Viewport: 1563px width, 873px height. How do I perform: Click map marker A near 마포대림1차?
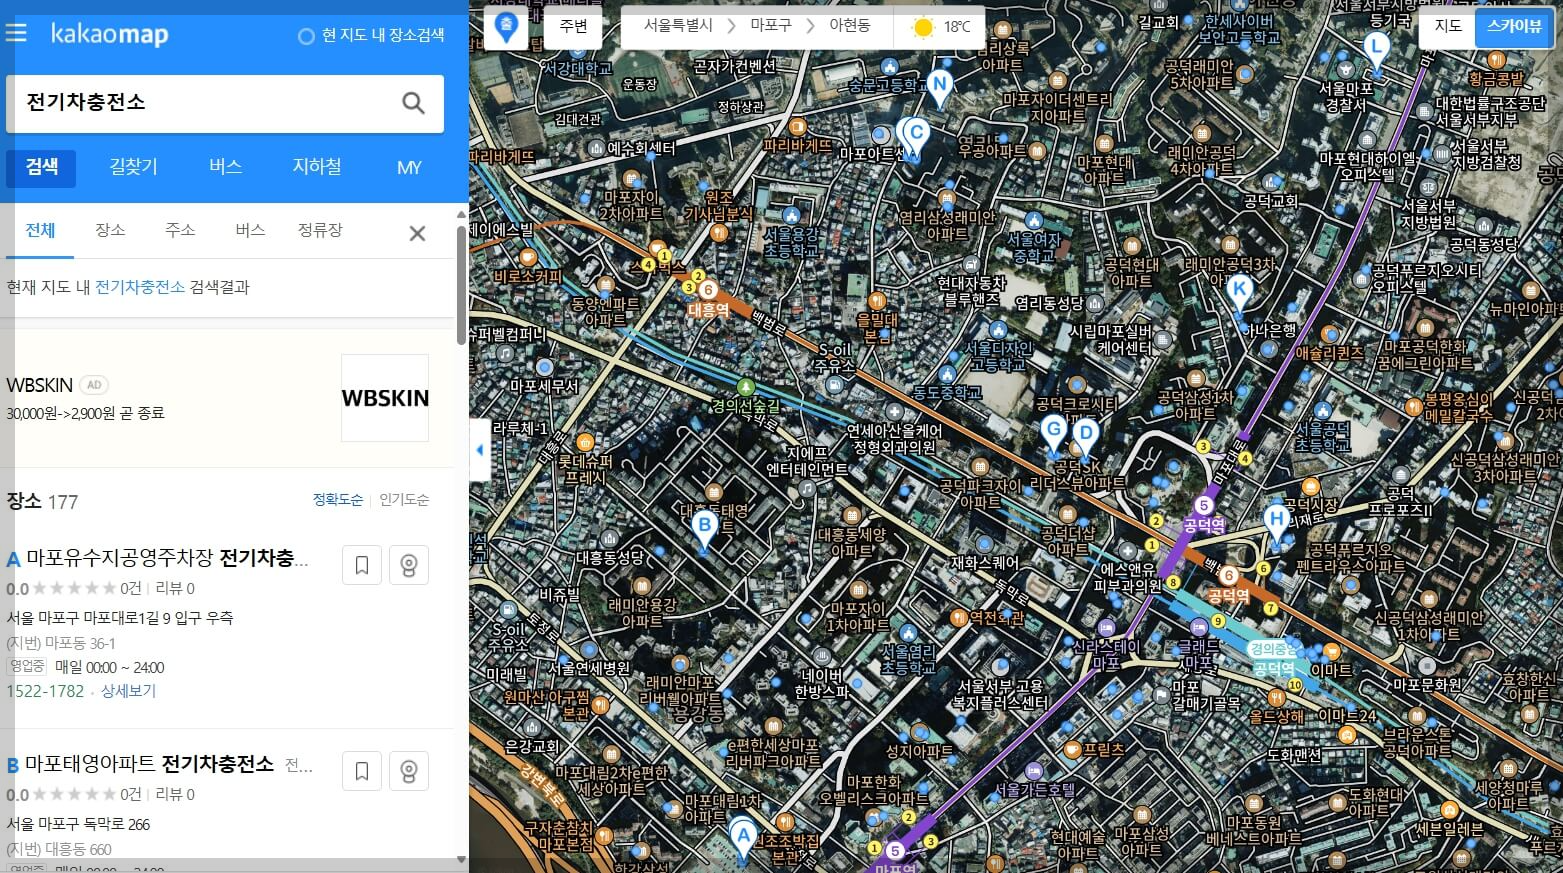(x=742, y=840)
